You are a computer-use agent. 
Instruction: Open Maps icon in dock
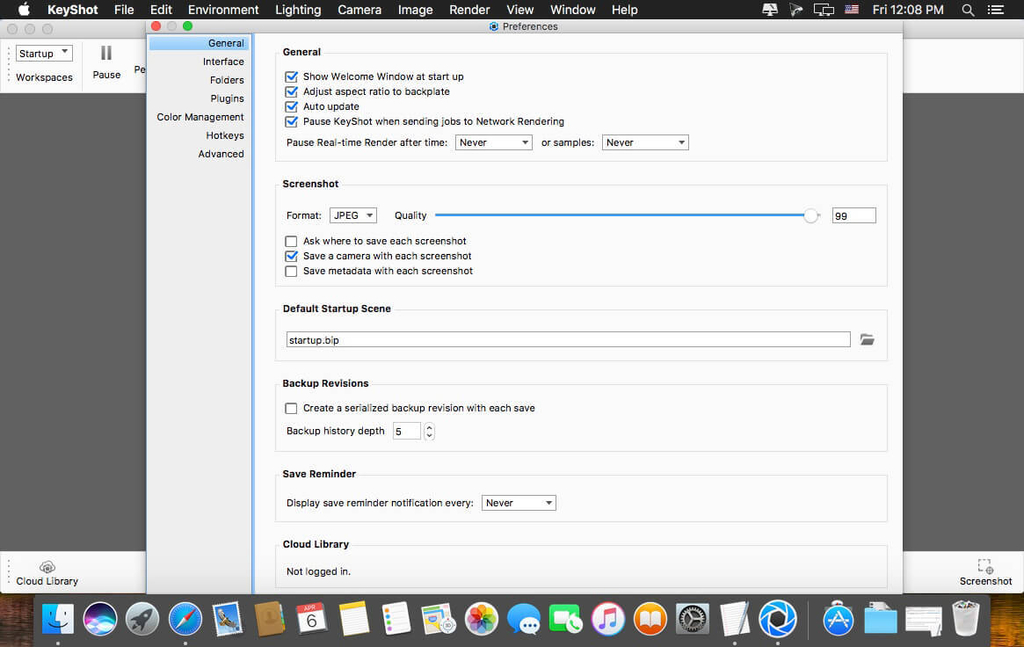(439, 618)
